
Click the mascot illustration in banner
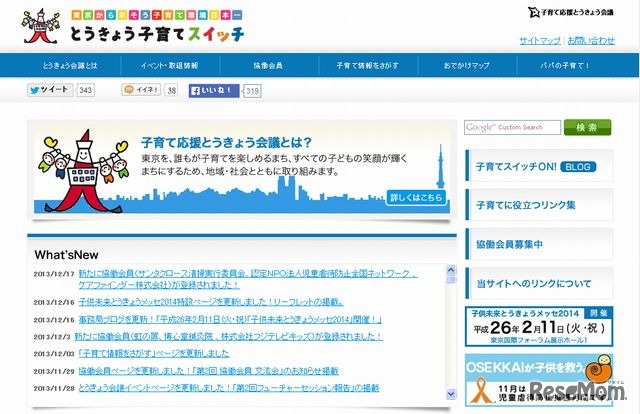pyautogui.click(x=82, y=171)
